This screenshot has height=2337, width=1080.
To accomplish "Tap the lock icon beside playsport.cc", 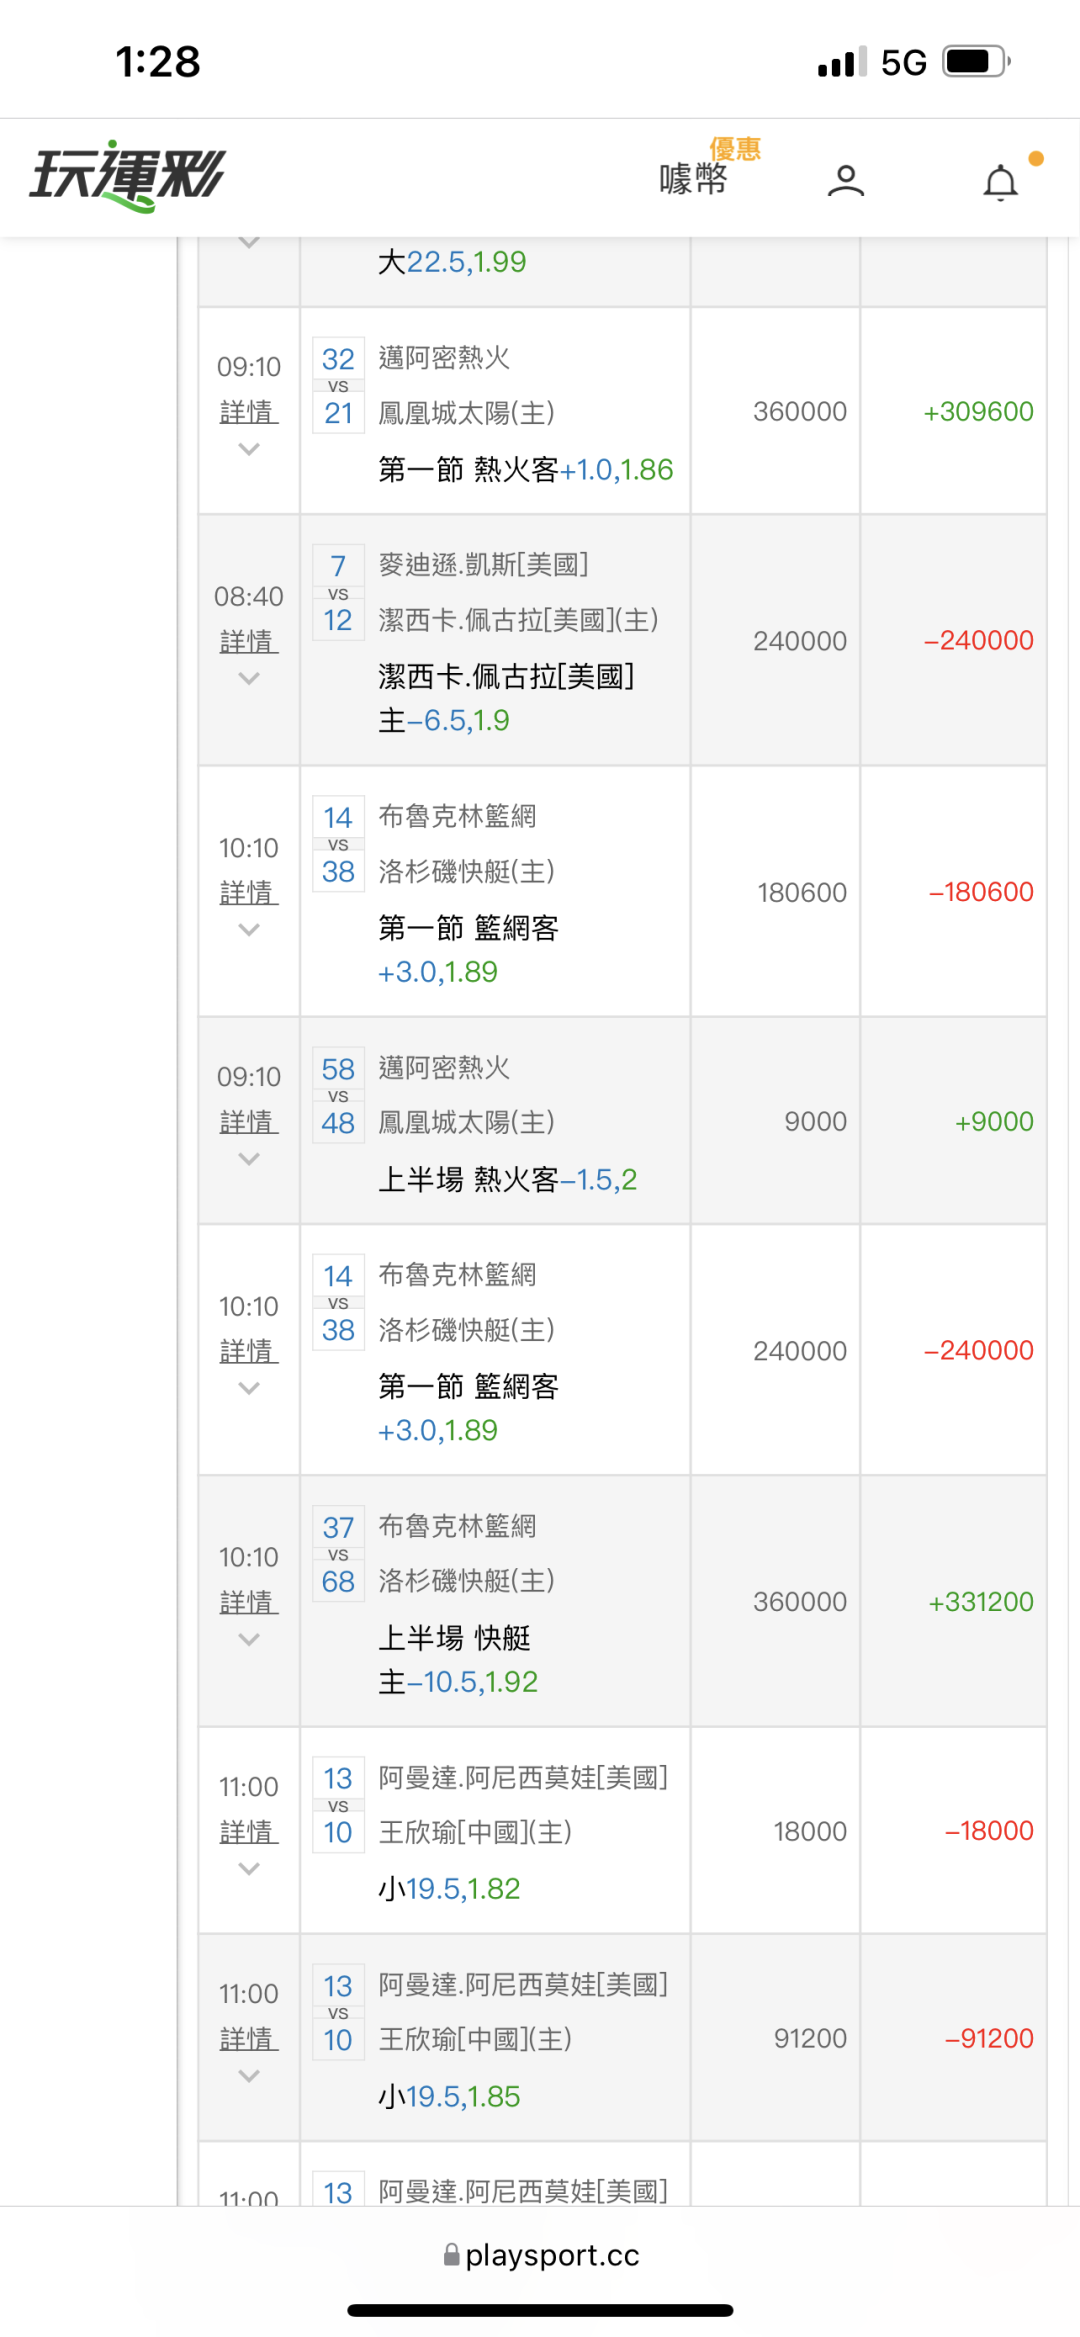I will pos(452,2255).
